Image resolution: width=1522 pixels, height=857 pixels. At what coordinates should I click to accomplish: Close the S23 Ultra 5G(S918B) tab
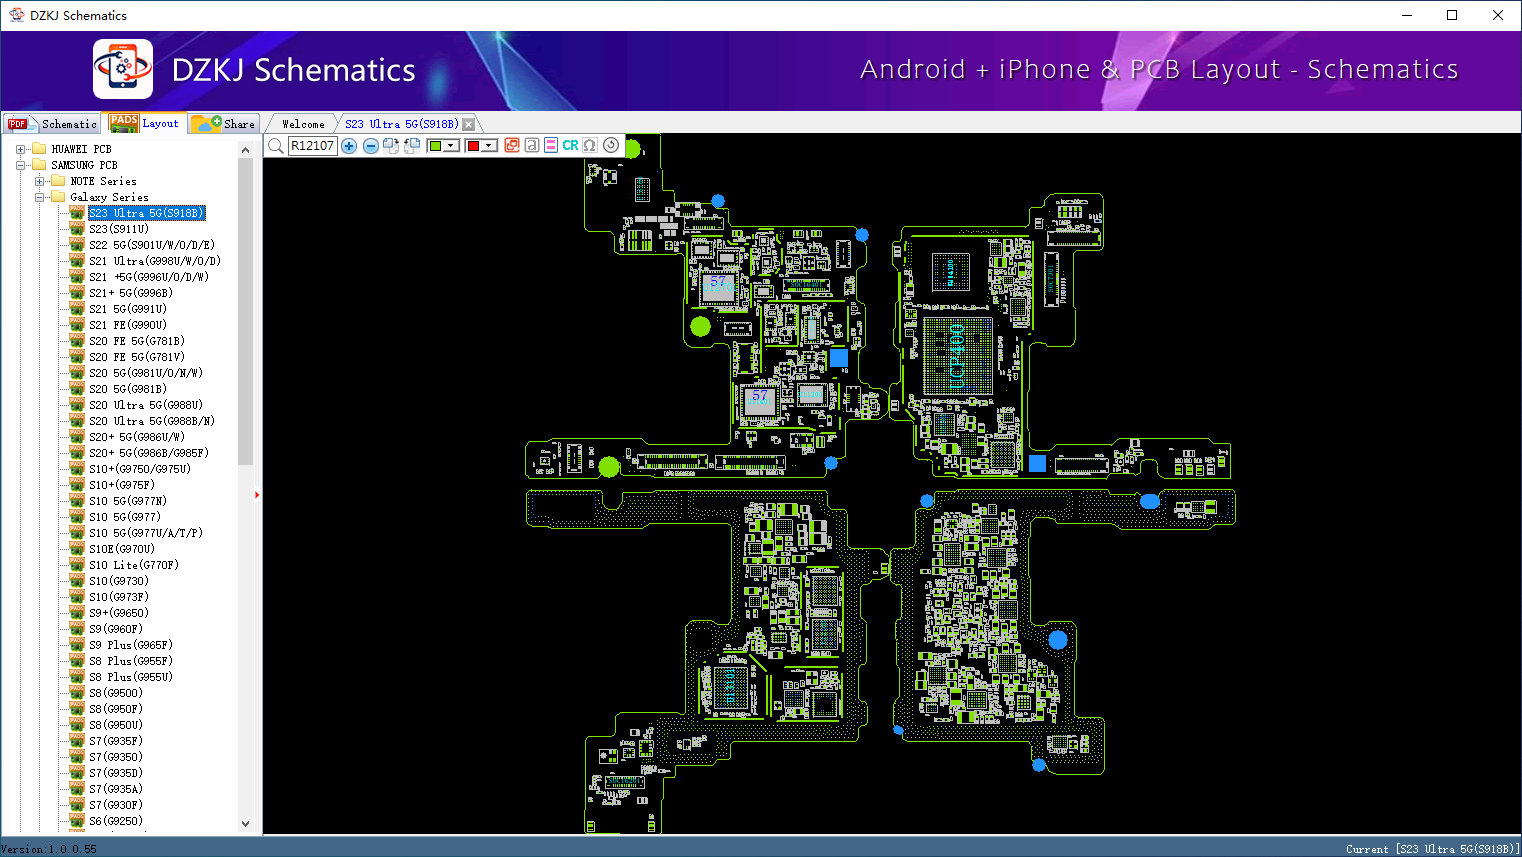coord(469,124)
